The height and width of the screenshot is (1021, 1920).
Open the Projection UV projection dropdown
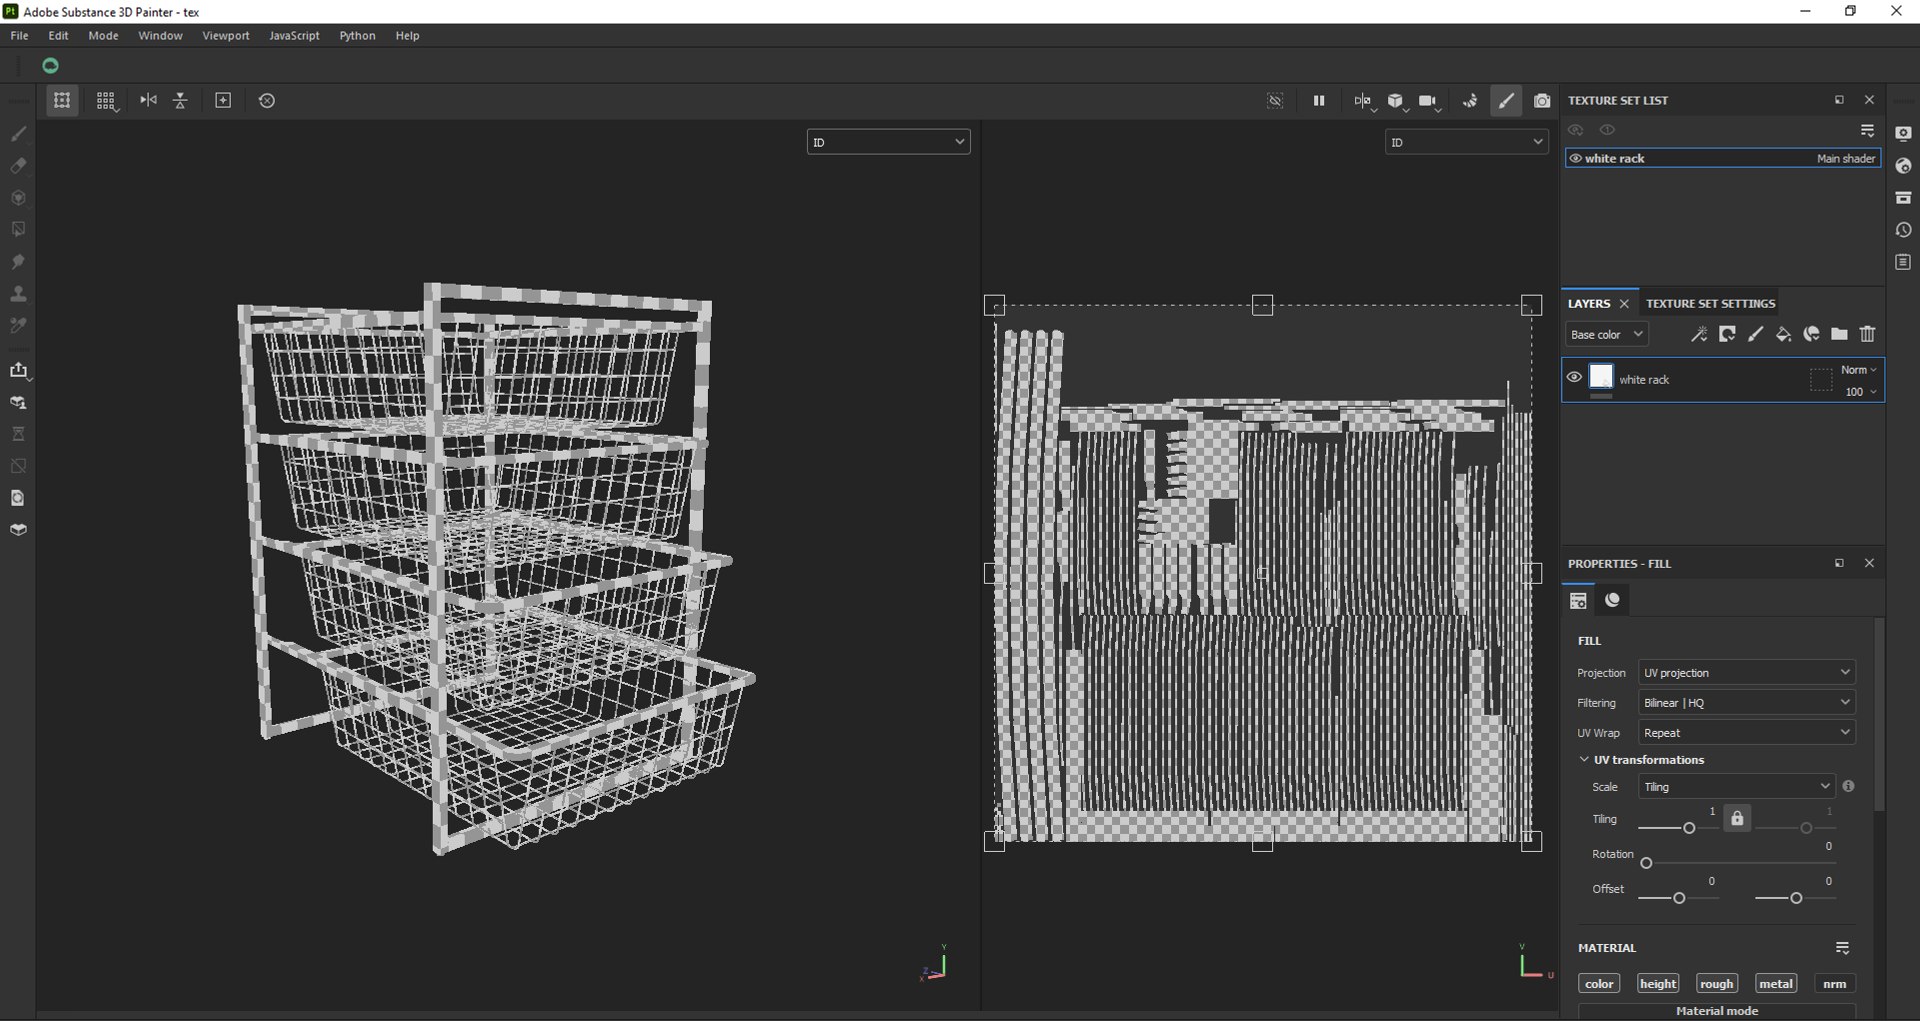[1746, 672]
